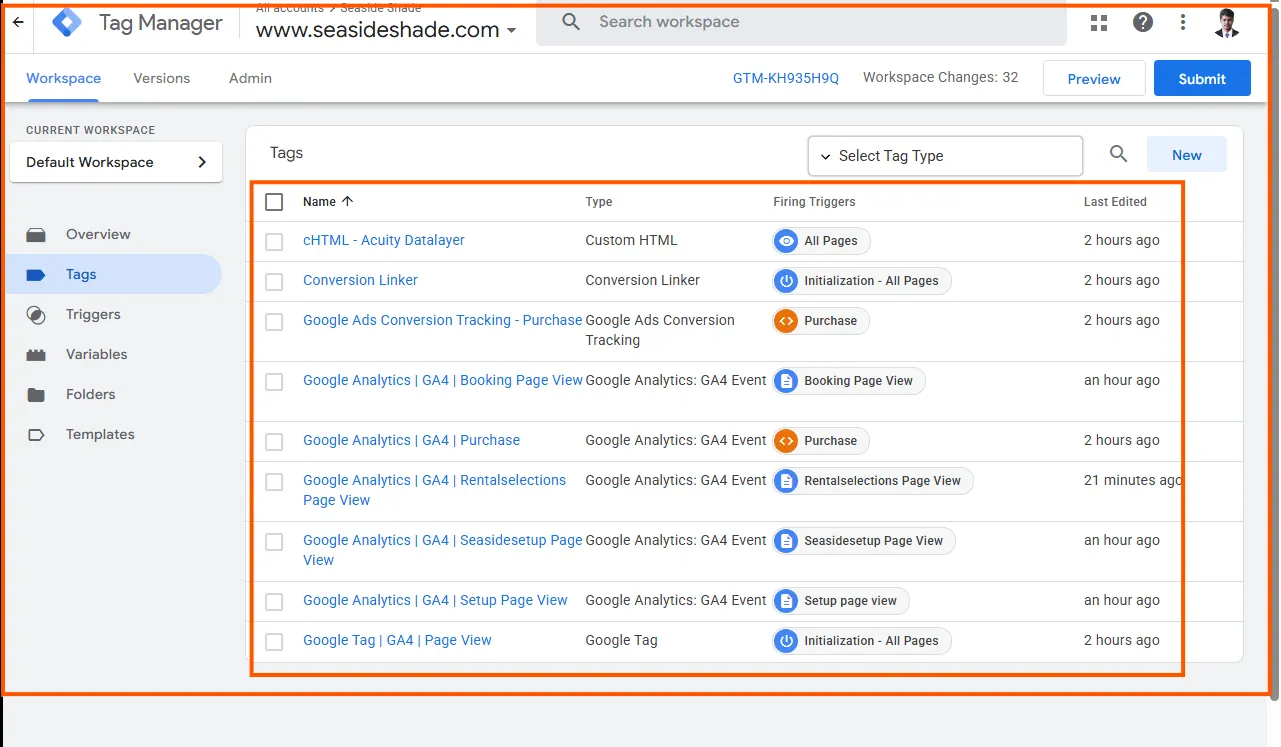1281x747 pixels.
Task: Click the Submit button
Action: 1202,79
